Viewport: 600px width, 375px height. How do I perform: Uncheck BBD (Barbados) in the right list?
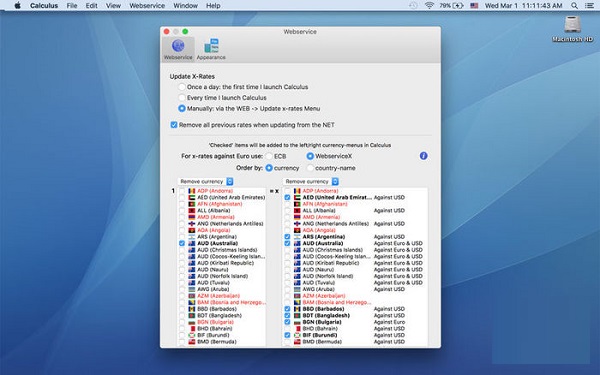click(x=287, y=309)
